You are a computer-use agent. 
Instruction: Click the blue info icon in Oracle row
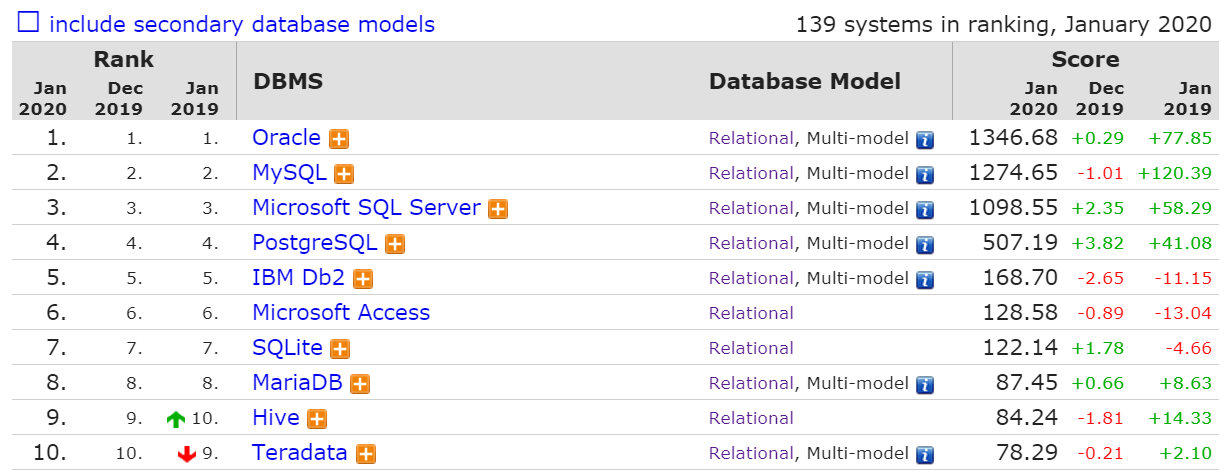(x=925, y=139)
